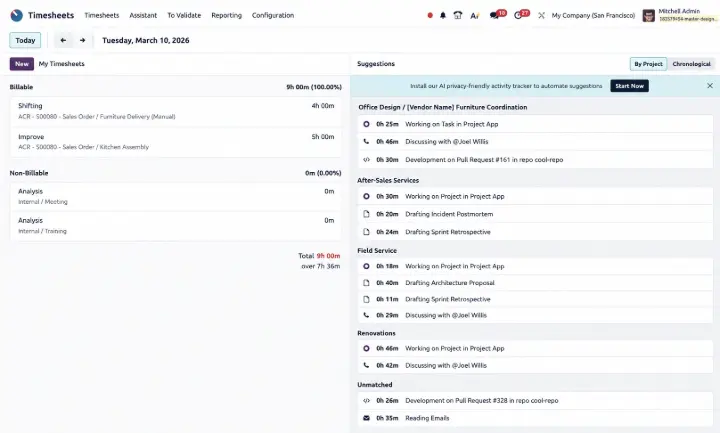Click circle icon of 0h 25m Working on Task
The height and width of the screenshot is (433, 720).
click(x=366, y=124)
